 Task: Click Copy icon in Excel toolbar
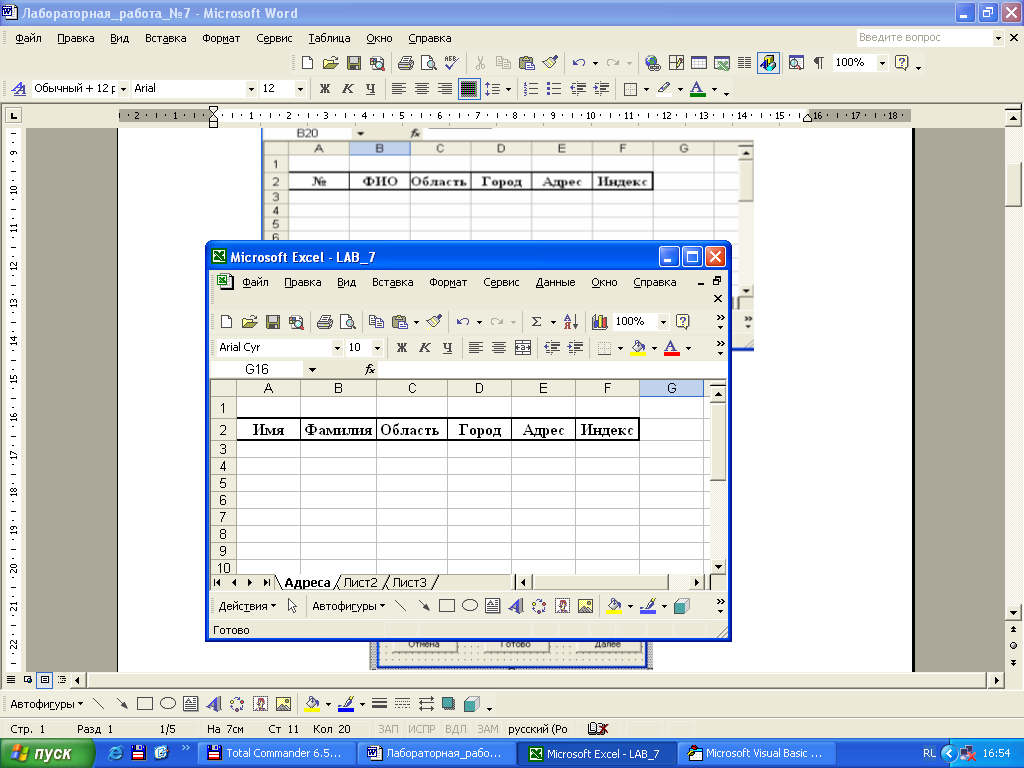(x=376, y=321)
